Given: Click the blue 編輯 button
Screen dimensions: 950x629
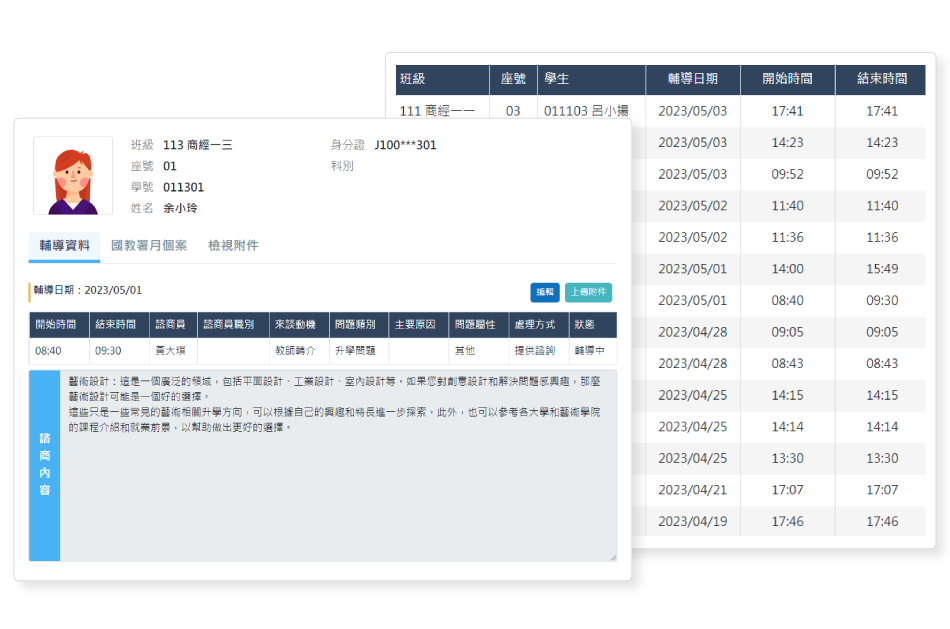Looking at the screenshot, I should click(x=545, y=292).
